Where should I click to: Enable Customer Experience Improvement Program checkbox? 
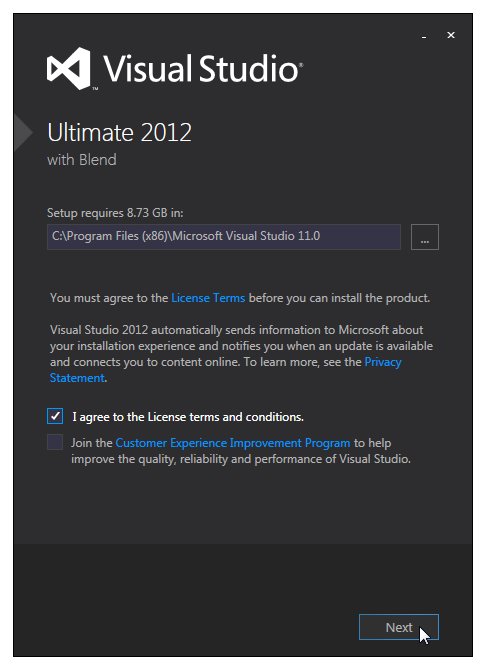tap(55, 442)
